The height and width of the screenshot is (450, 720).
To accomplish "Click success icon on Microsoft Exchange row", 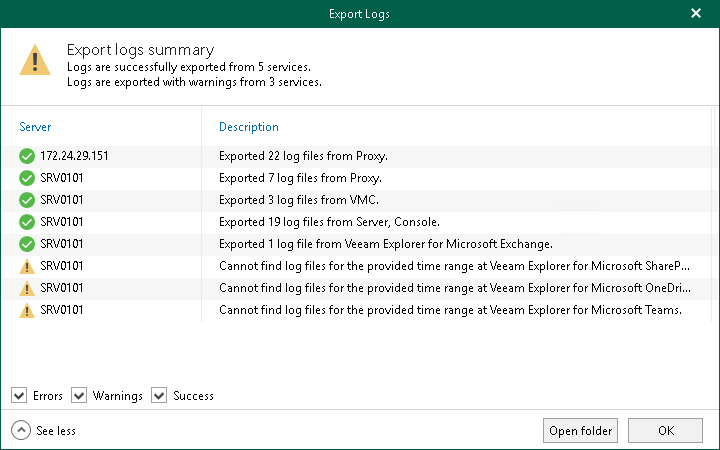I will 27,244.
